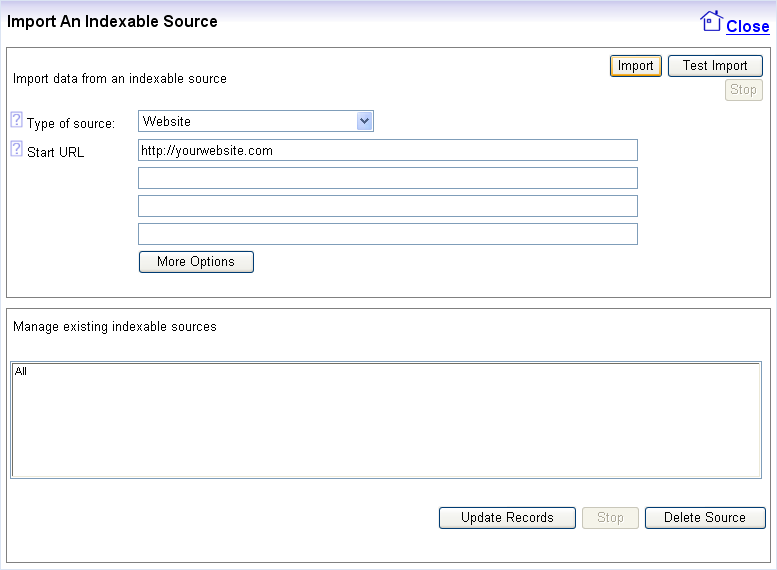
Task: Click the Update Records button
Action: point(507,518)
